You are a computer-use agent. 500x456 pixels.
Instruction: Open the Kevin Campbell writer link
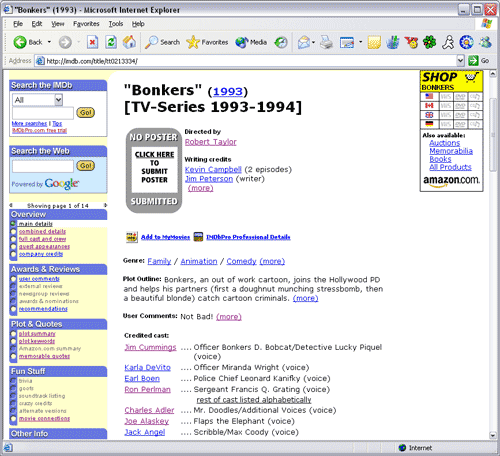coord(213,170)
